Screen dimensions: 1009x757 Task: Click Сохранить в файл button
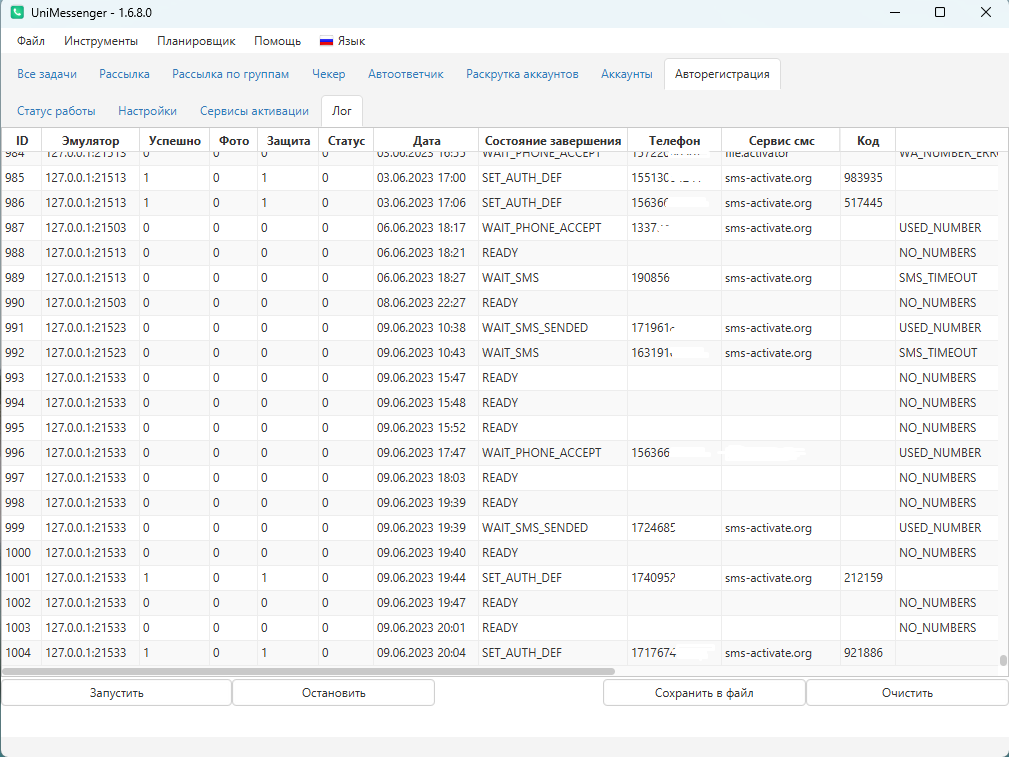point(704,693)
